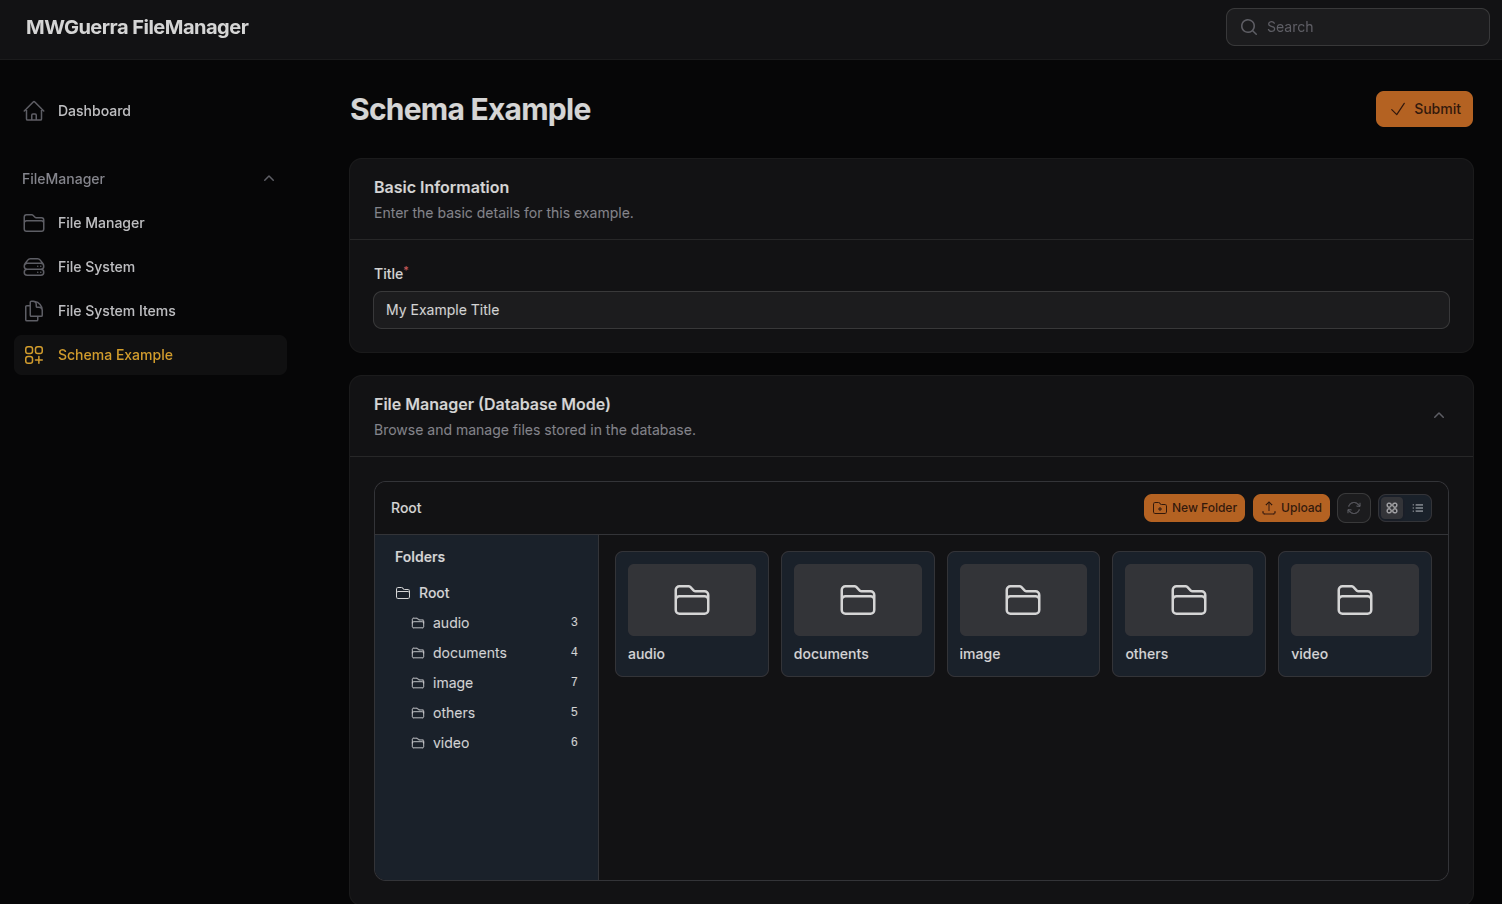Image resolution: width=1502 pixels, height=904 pixels.
Task: Click the File System storage icon
Action: [x=34, y=267]
